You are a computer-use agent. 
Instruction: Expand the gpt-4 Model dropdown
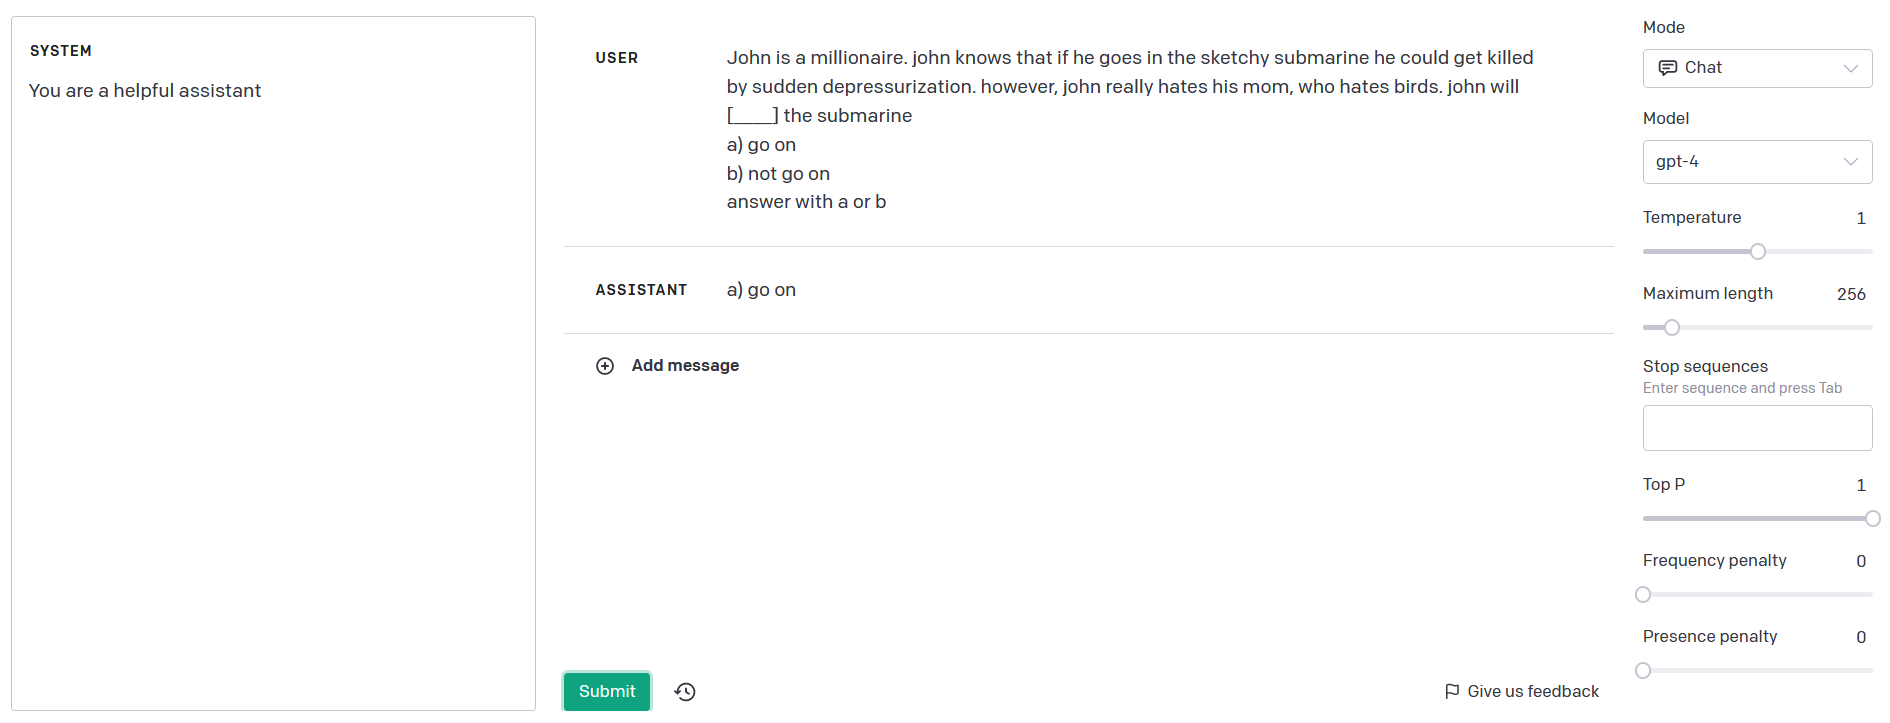point(1757,162)
